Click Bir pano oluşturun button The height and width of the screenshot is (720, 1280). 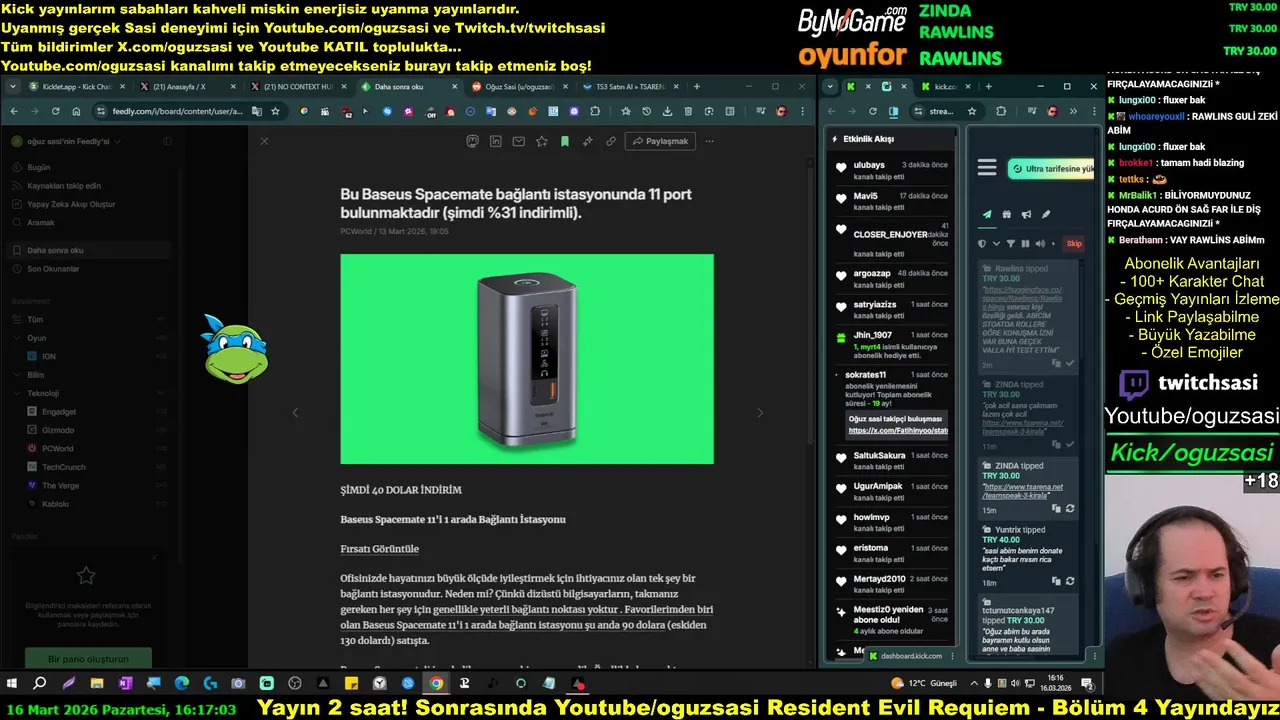point(88,659)
